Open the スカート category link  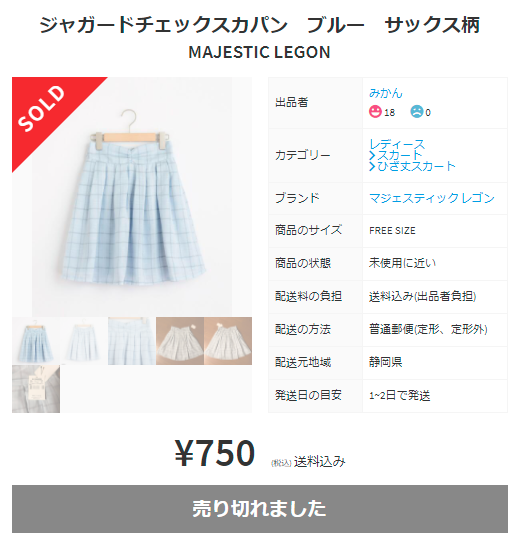(400, 156)
